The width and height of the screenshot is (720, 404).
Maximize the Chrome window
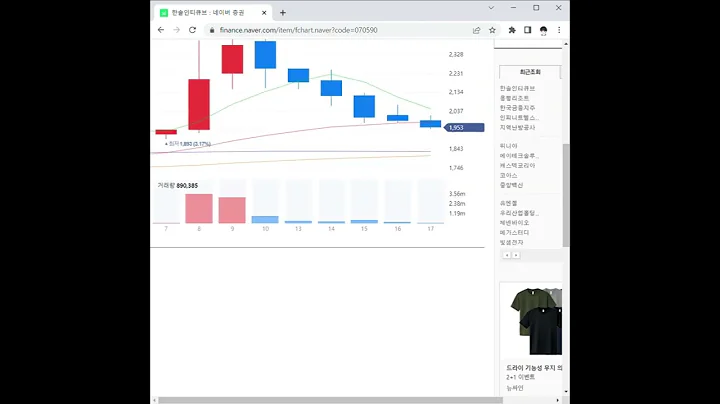click(x=536, y=8)
